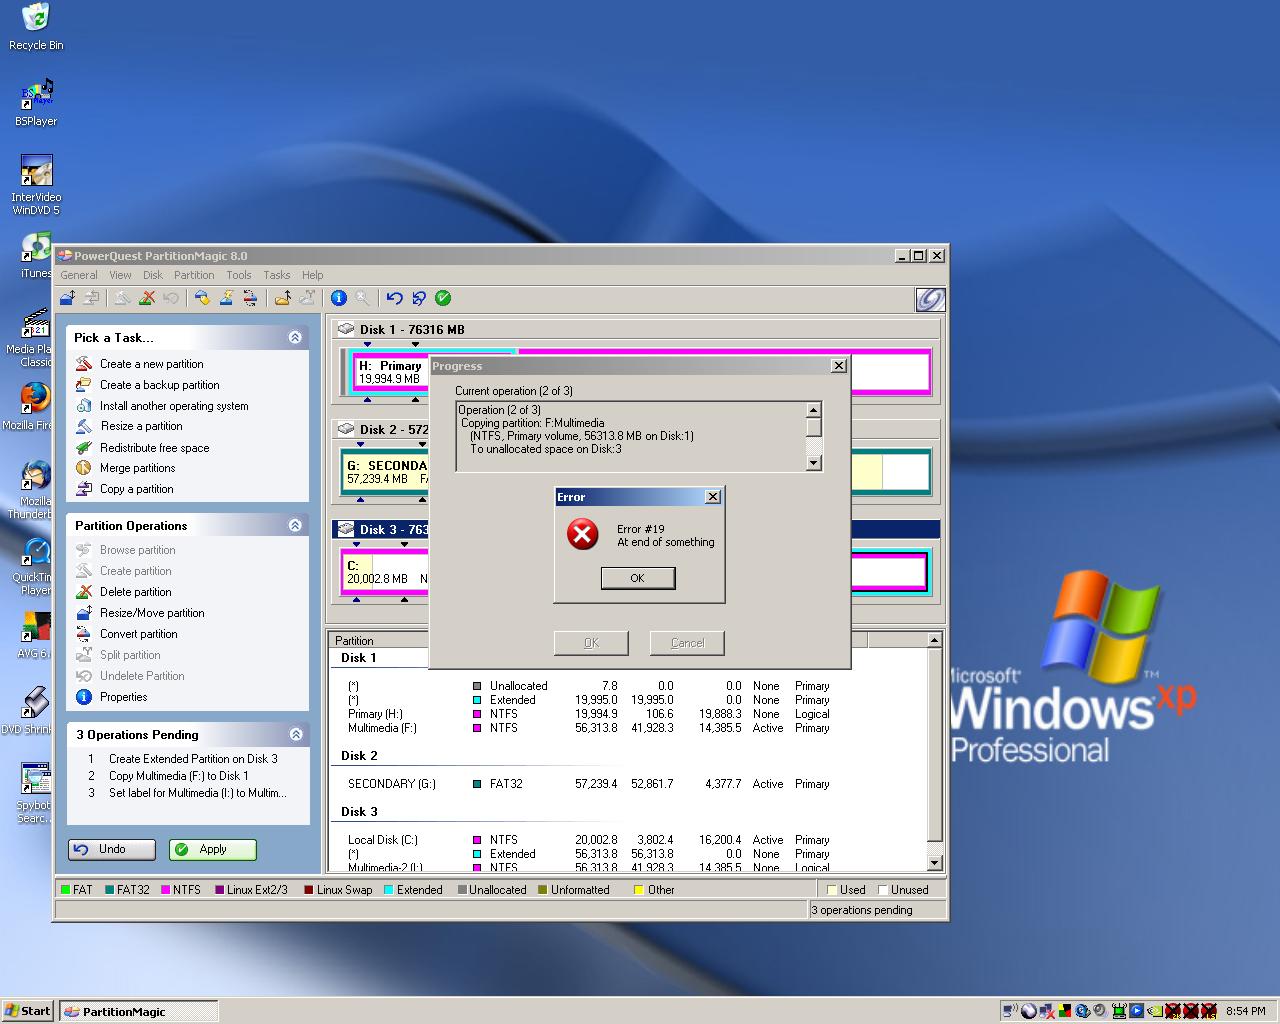Screen dimensions: 1280x1024
Task: Click the green checkmark Apply changes toolbar icon
Action: click(x=443, y=298)
